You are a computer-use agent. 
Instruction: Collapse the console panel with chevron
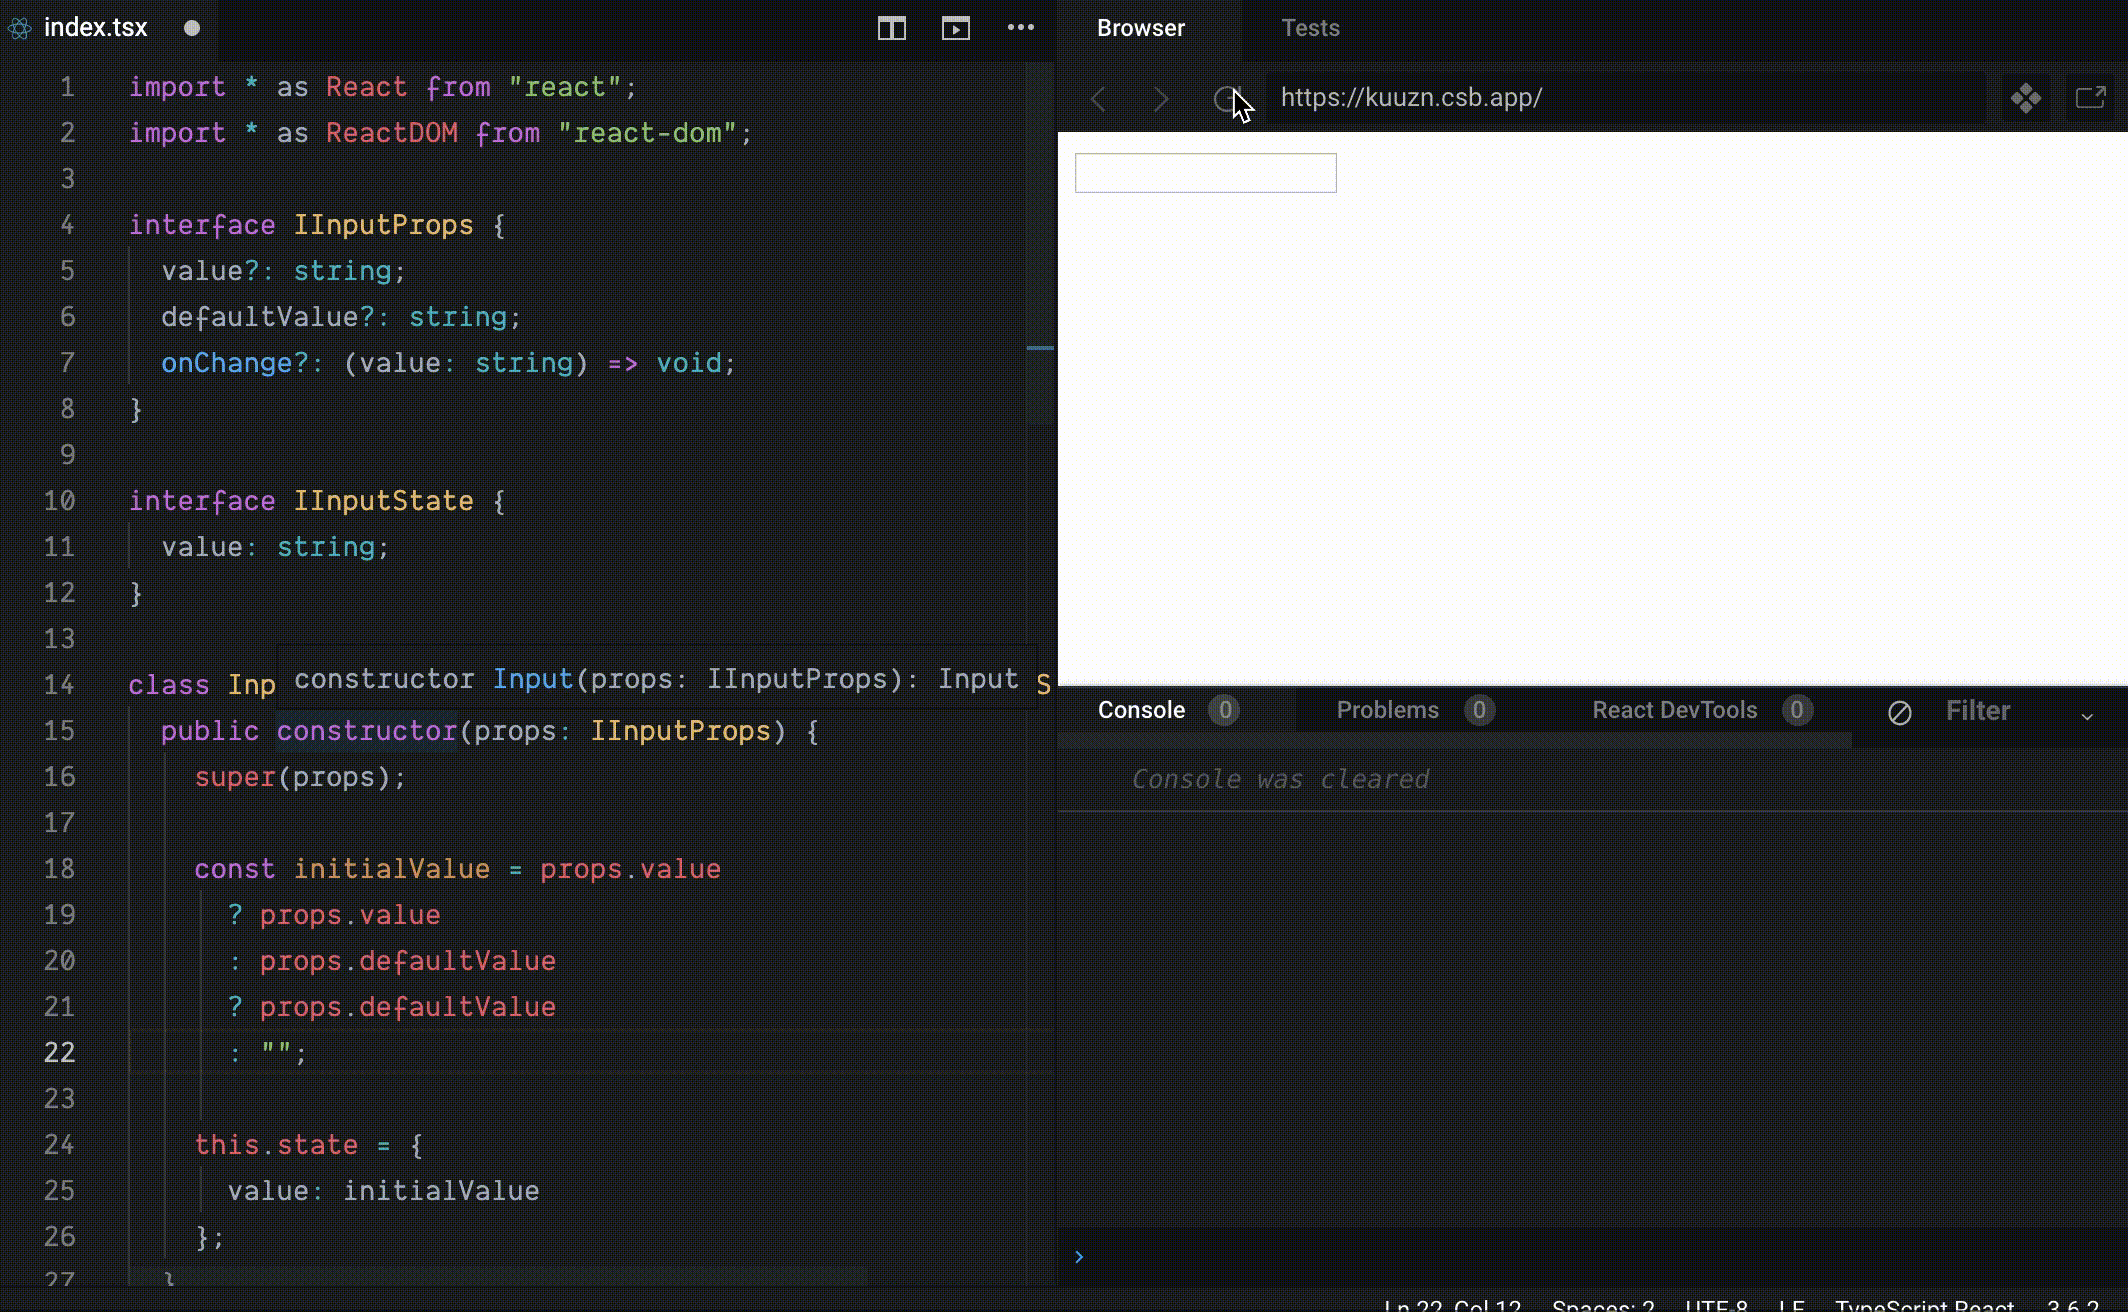pos(2087,716)
